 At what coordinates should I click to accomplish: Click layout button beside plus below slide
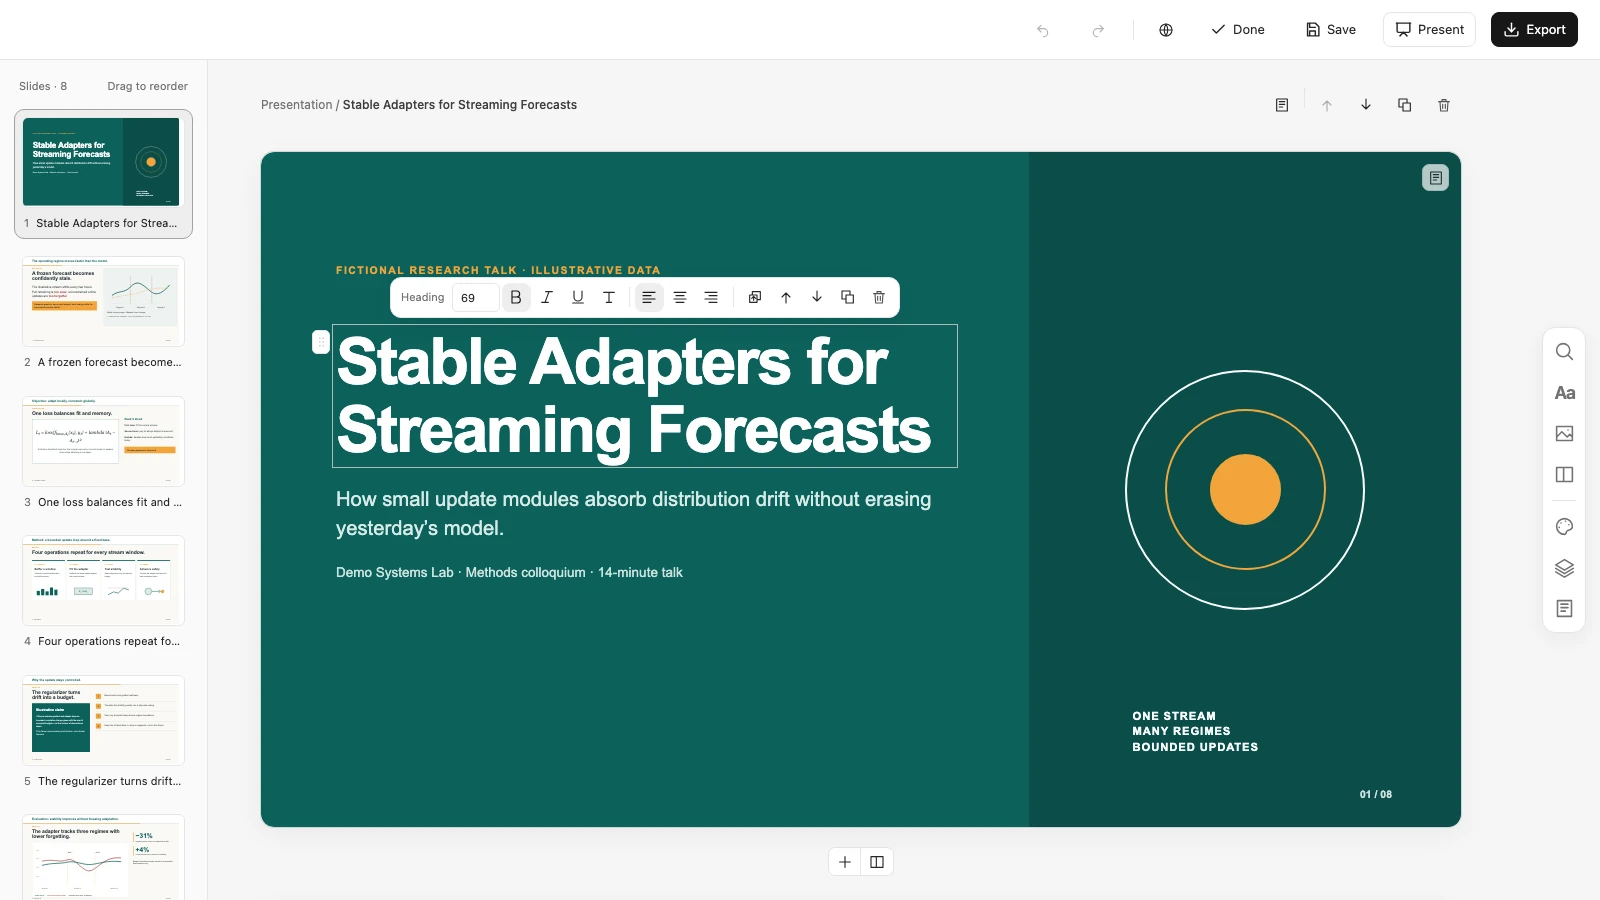click(877, 862)
